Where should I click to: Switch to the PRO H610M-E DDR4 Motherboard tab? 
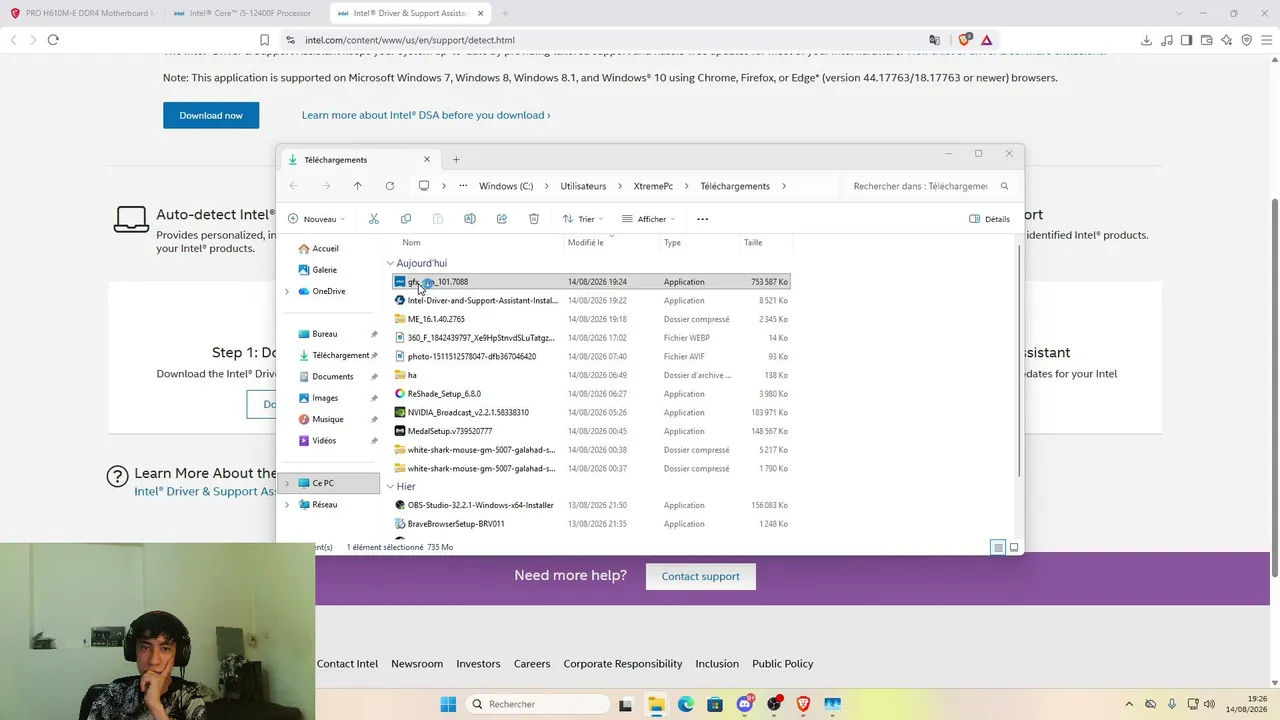(x=84, y=13)
